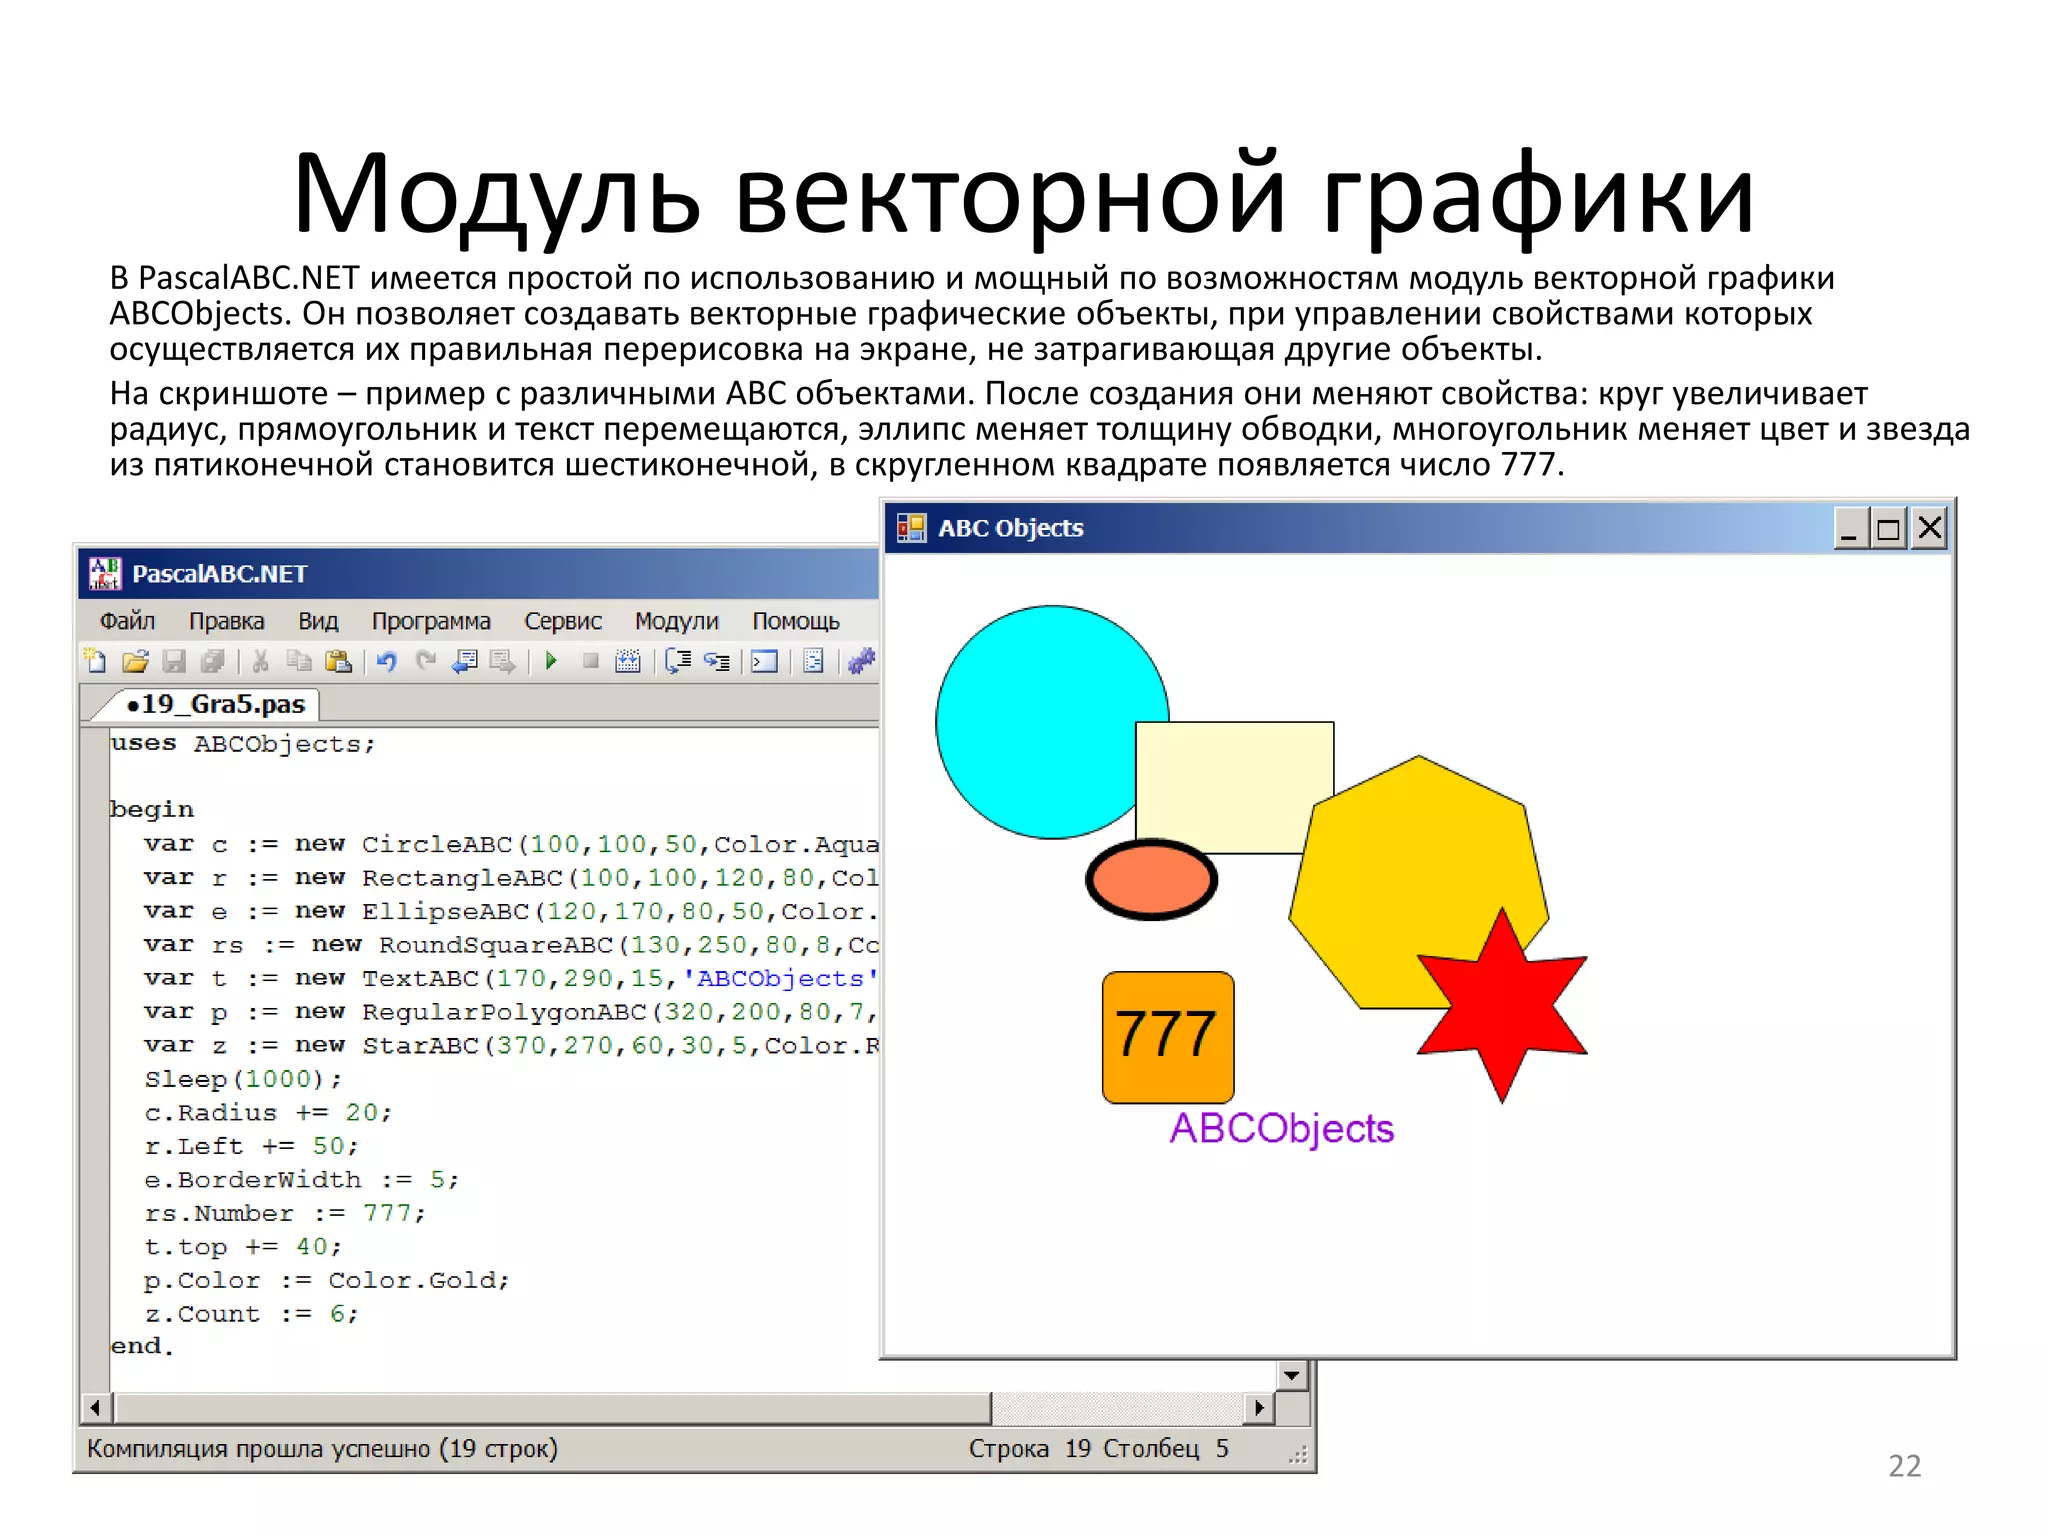
Task: Click horizontal scrollbar right arrow
Action: click(x=1259, y=1408)
